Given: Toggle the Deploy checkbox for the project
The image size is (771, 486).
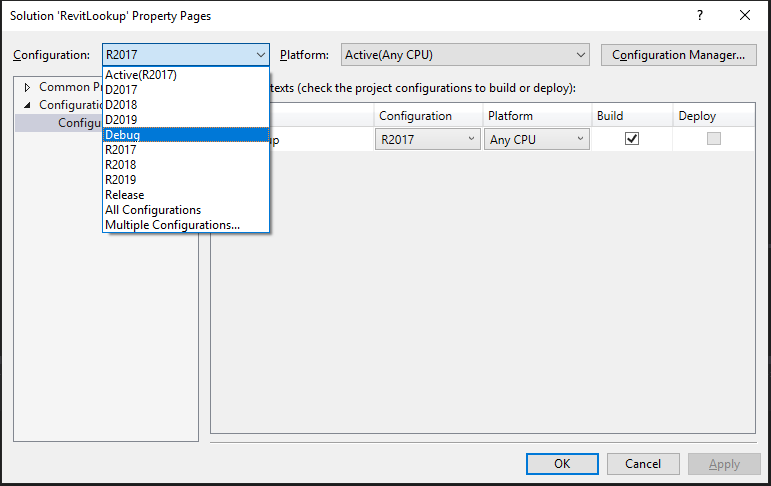Looking at the screenshot, I should pos(713,139).
